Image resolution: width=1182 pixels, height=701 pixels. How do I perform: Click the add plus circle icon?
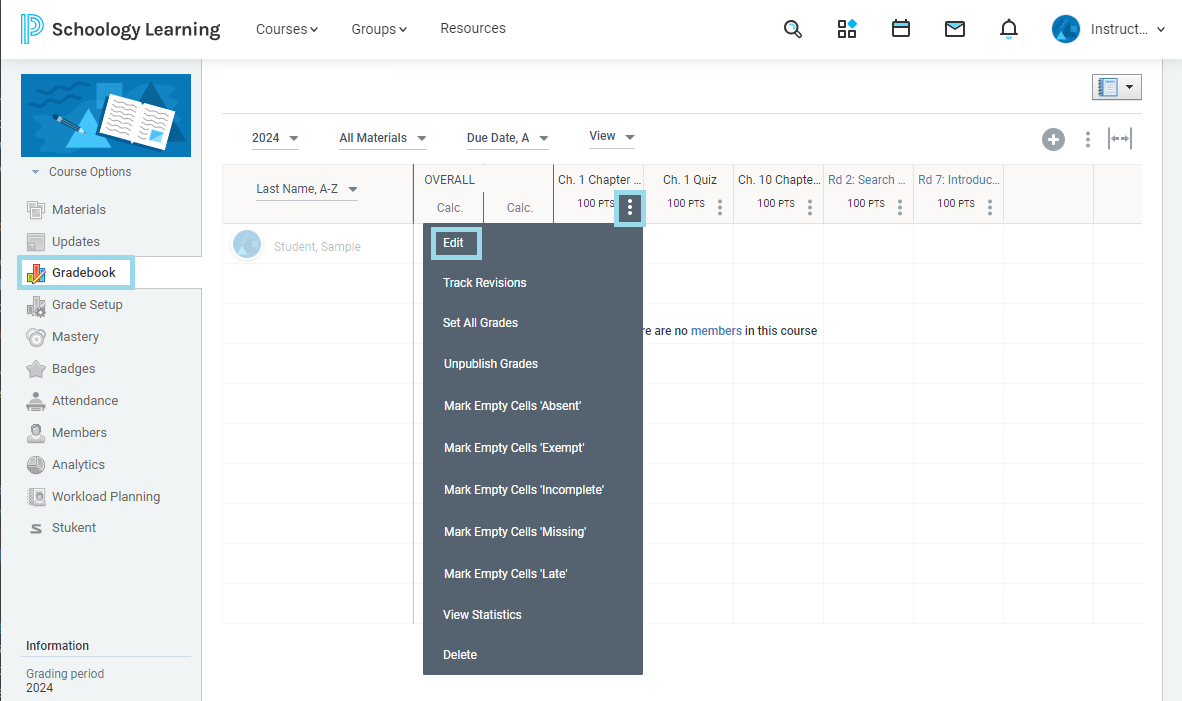pyautogui.click(x=1053, y=140)
